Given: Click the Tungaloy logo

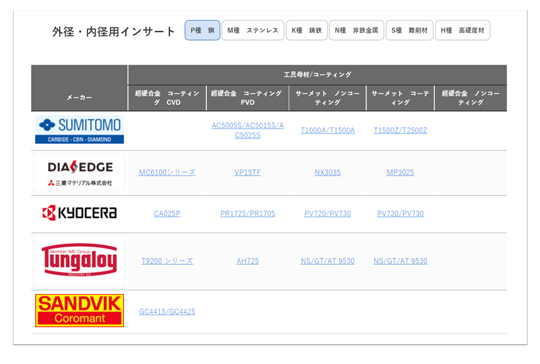Looking at the screenshot, I should [x=80, y=260].
